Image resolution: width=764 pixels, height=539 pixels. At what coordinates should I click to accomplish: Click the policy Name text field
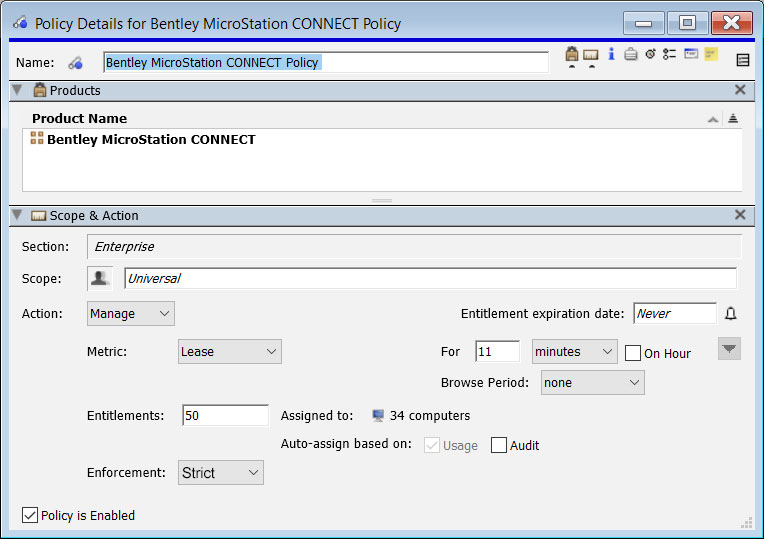(x=326, y=62)
